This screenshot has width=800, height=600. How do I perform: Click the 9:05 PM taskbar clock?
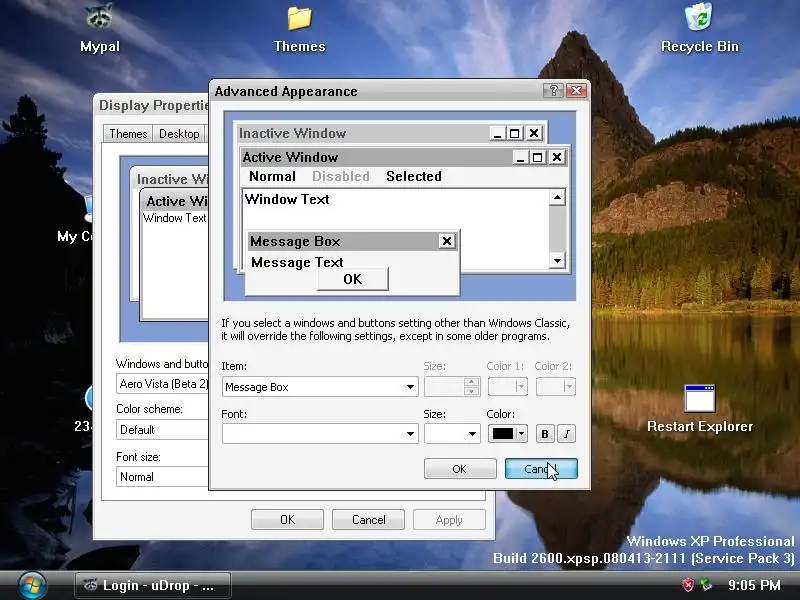(x=754, y=585)
